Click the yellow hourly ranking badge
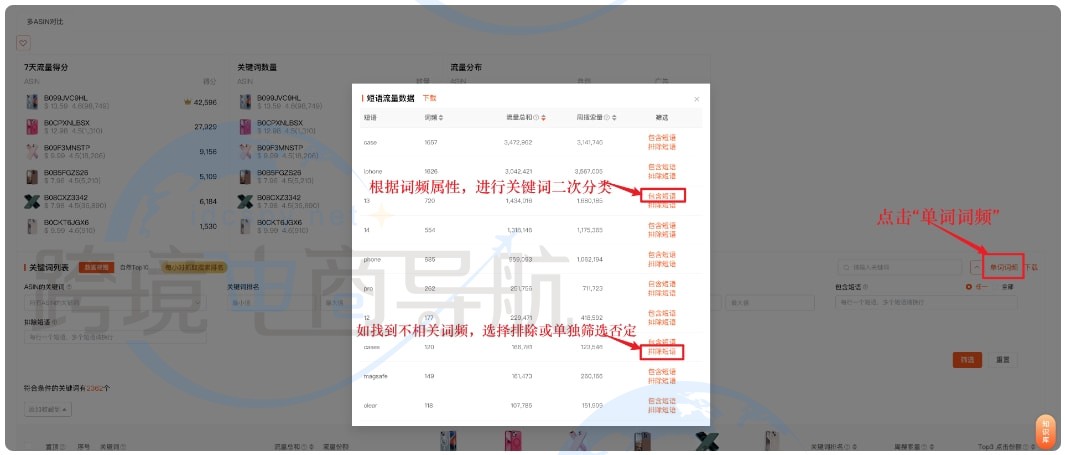 tap(195, 268)
